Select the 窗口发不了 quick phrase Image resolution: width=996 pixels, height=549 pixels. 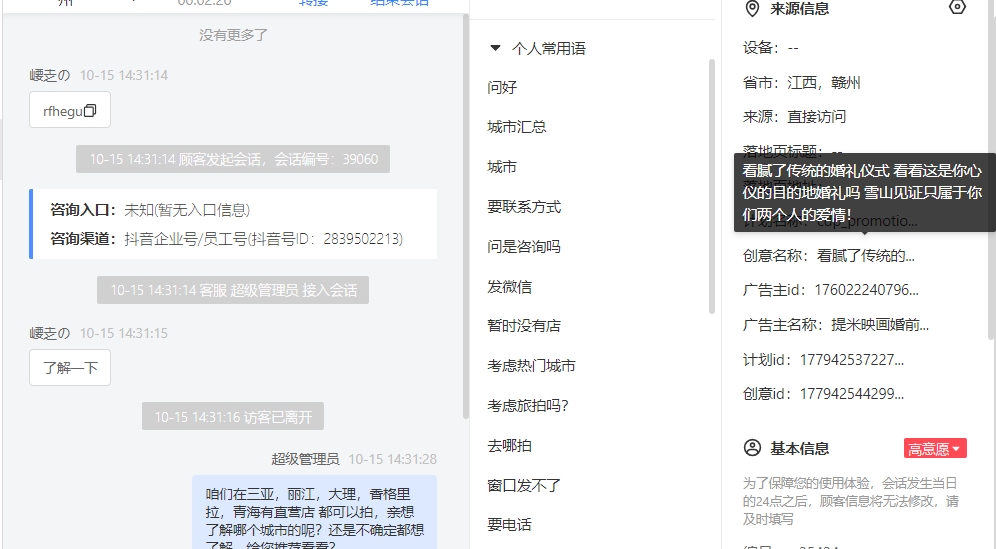click(524, 485)
